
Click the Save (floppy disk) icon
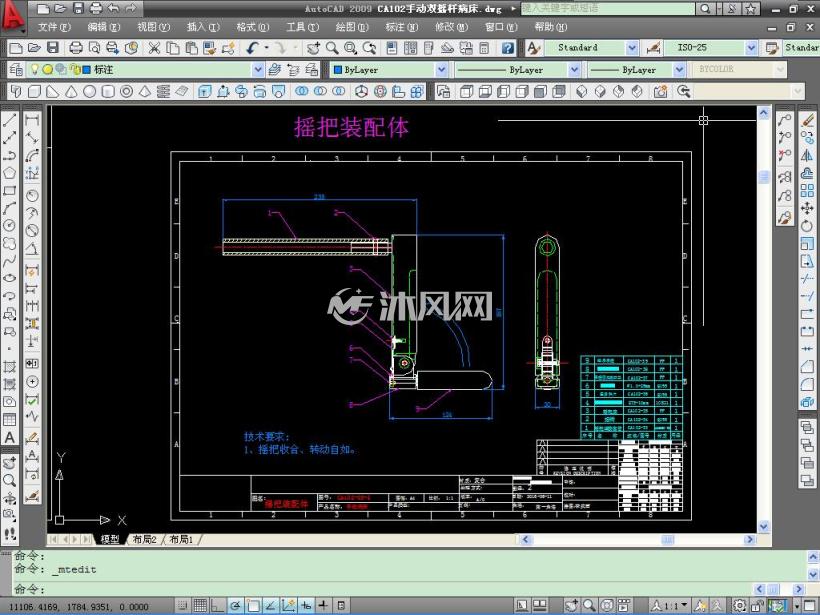click(53, 48)
